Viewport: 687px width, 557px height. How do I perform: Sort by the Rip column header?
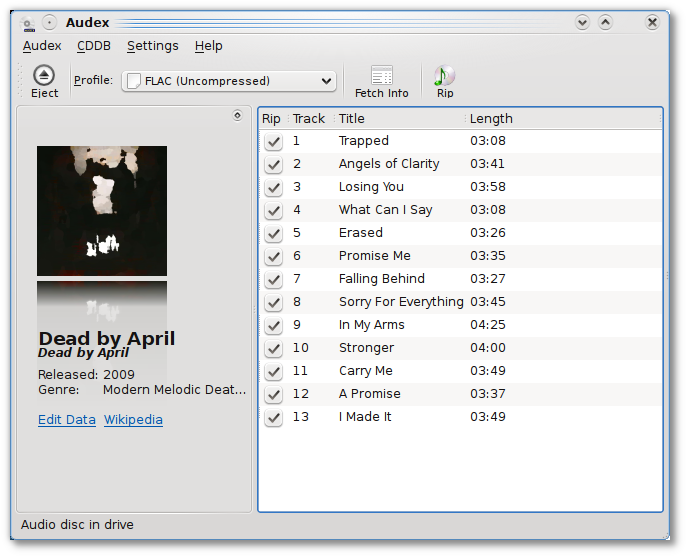point(271,119)
